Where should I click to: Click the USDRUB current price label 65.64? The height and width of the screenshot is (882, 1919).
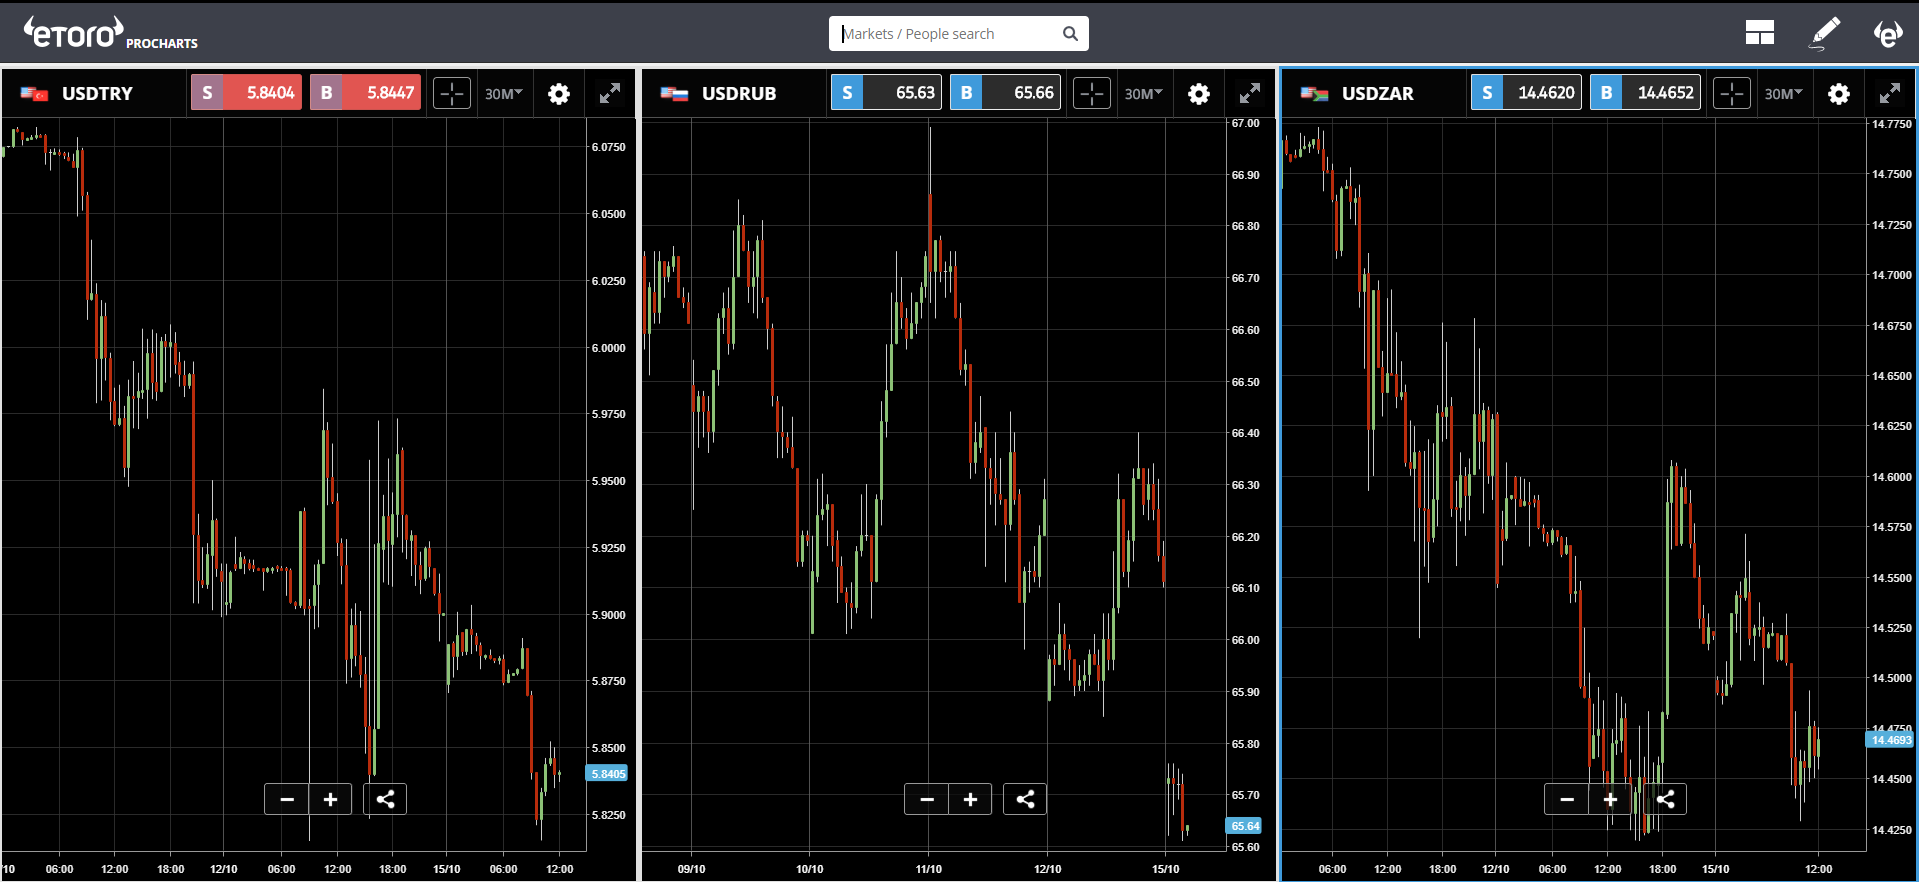pyautogui.click(x=1245, y=826)
